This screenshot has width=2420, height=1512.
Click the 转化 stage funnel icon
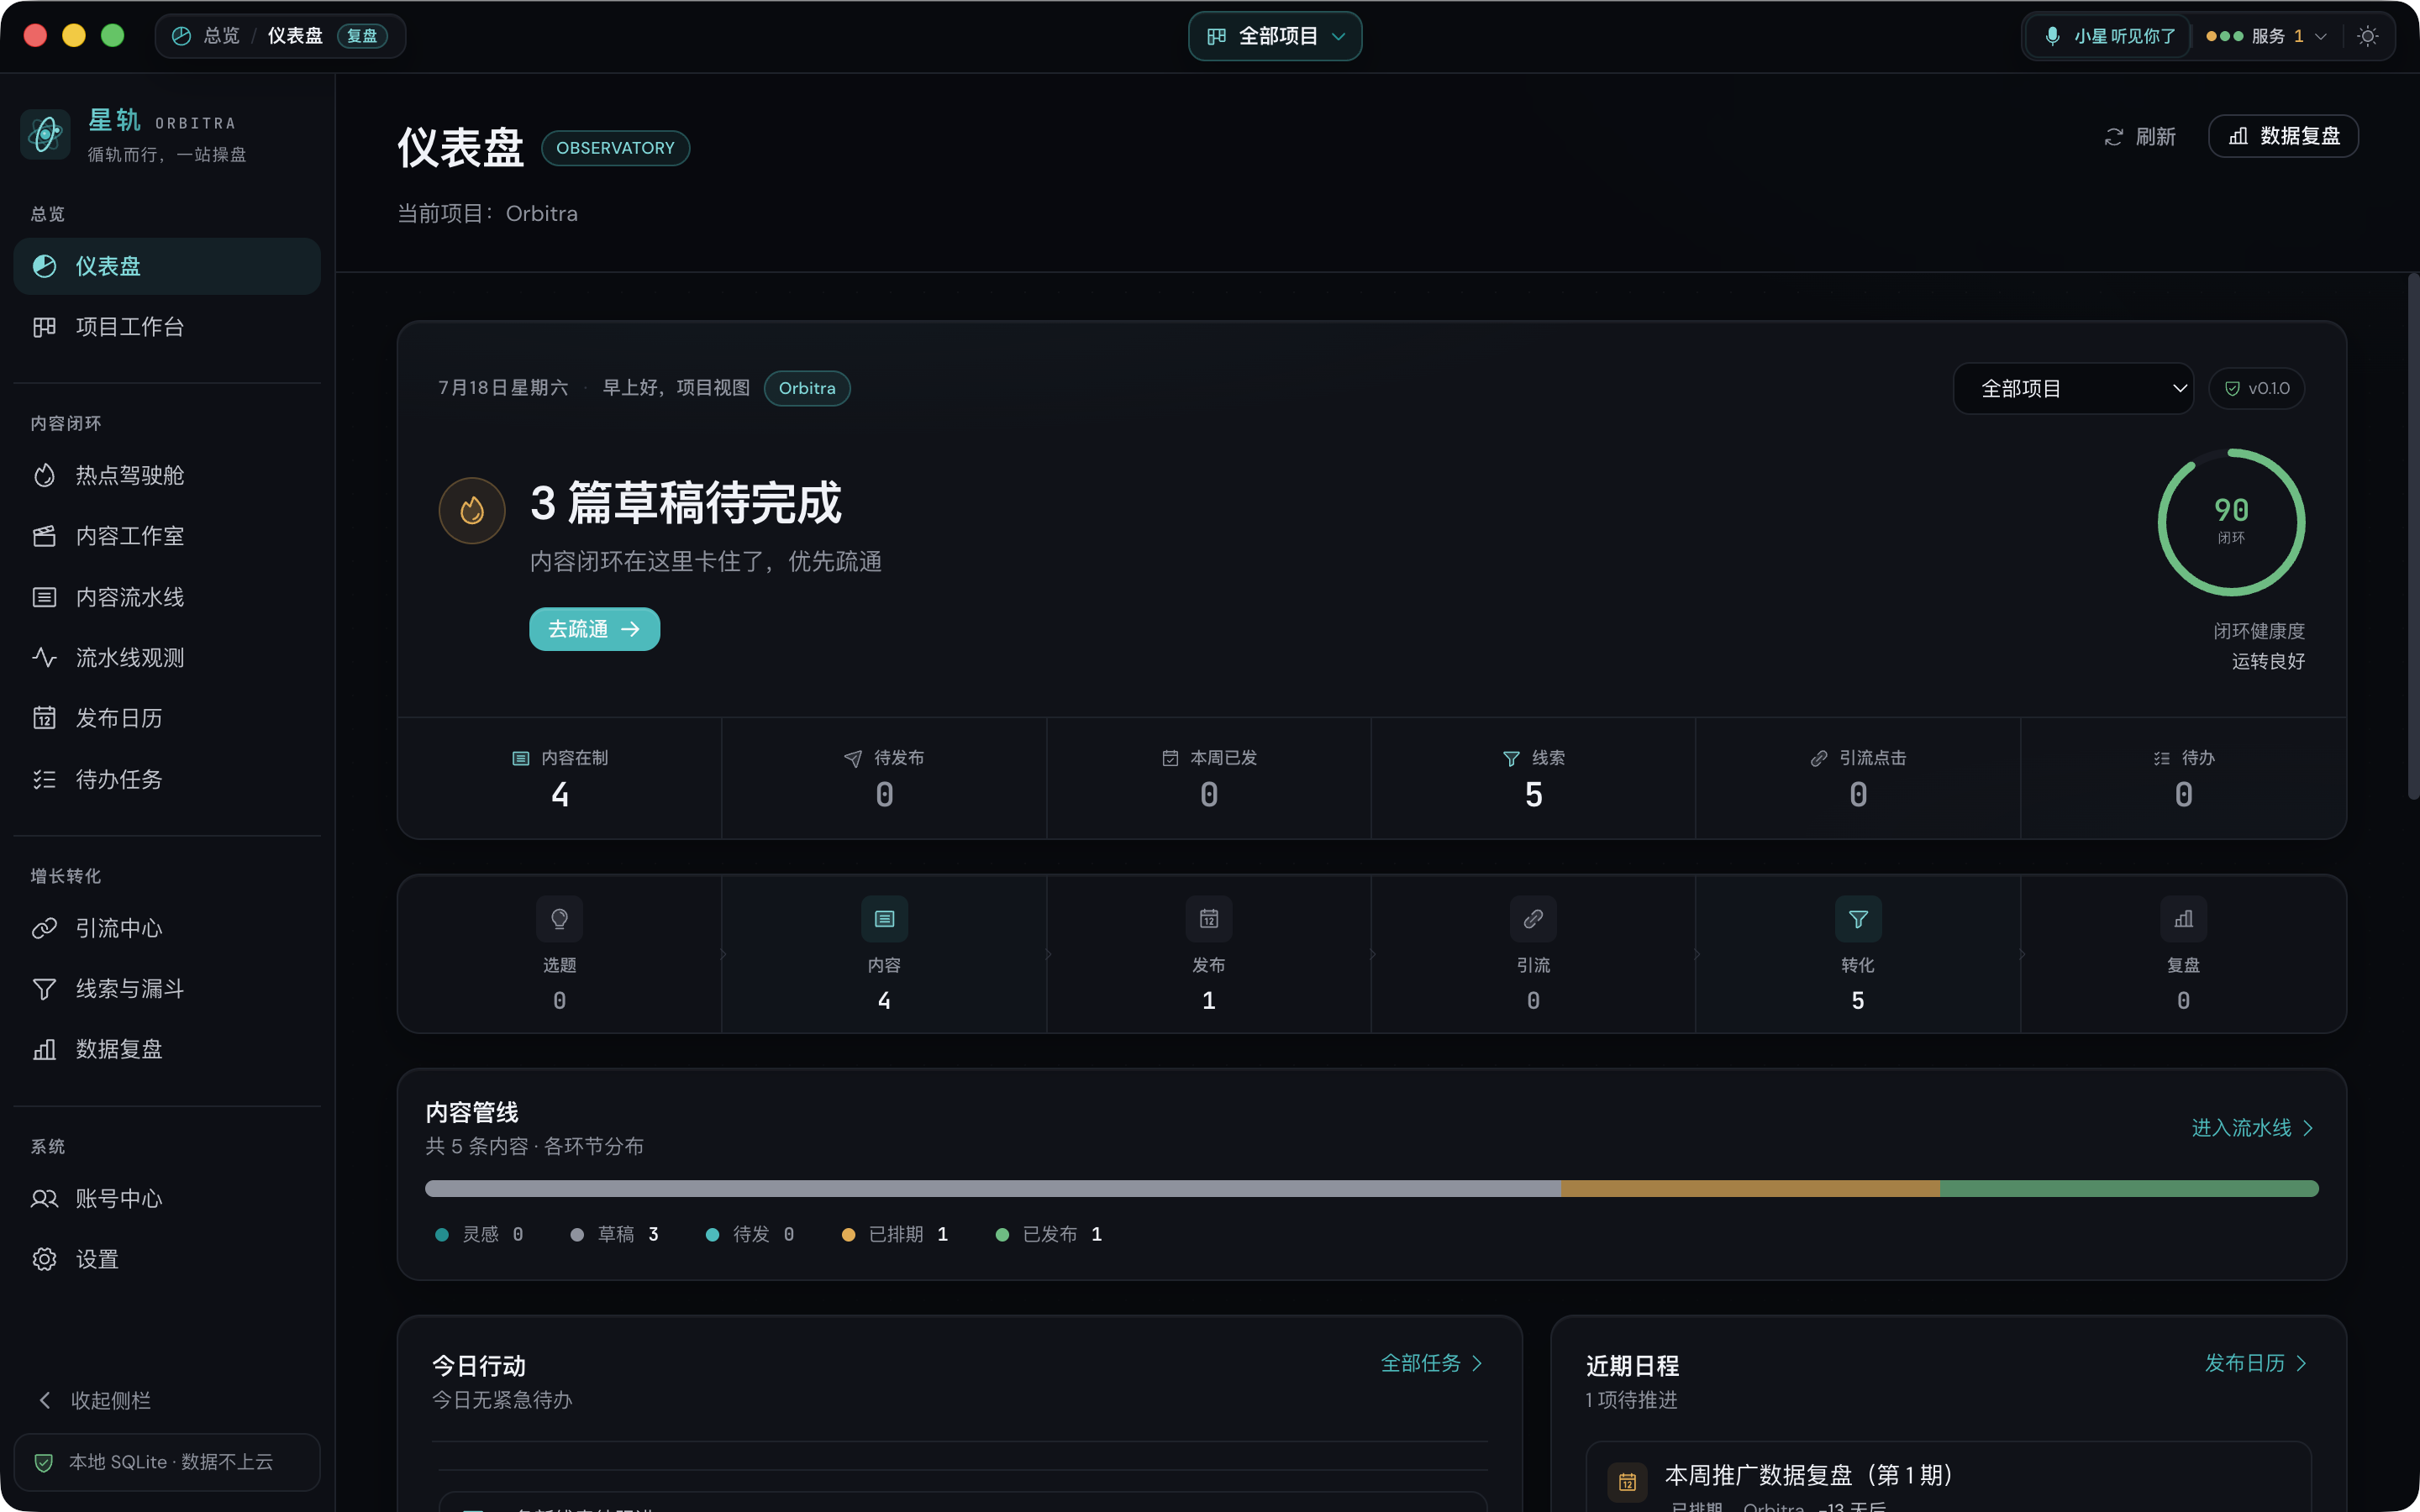click(1858, 919)
